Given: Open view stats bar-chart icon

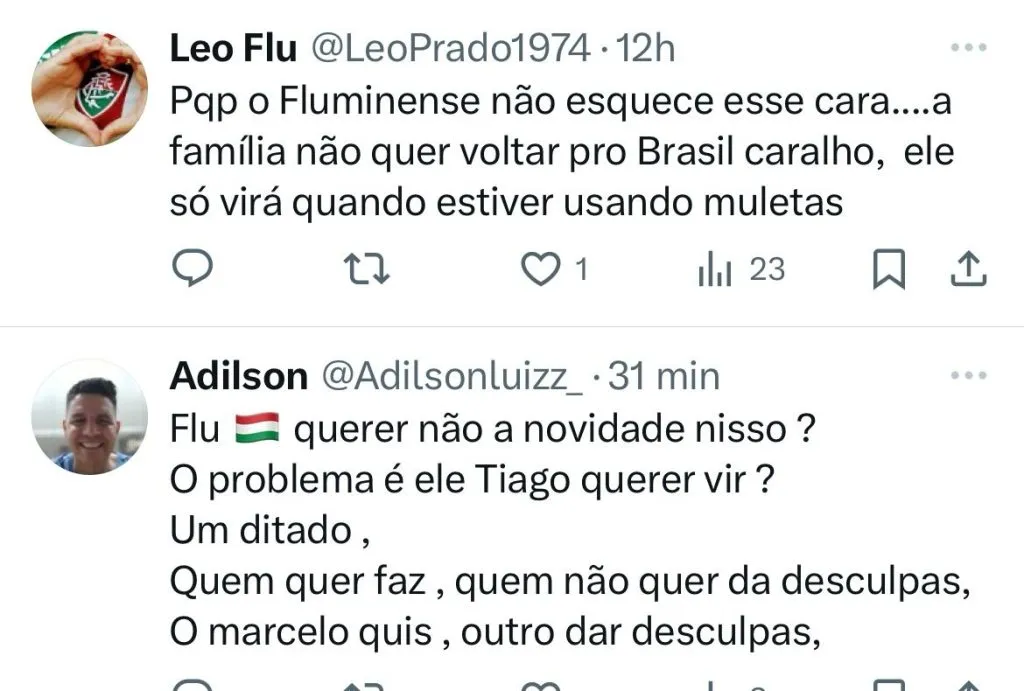Looking at the screenshot, I should coord(715,271).
